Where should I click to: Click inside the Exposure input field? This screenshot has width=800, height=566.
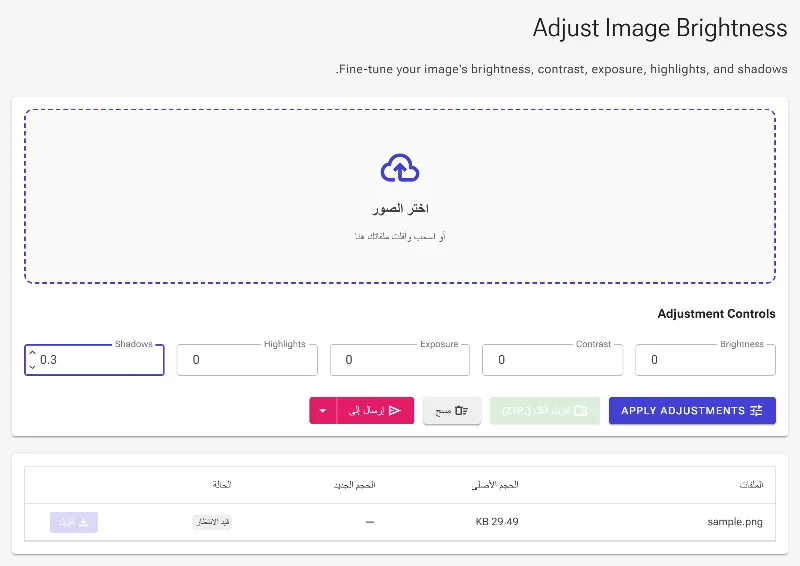tap(400, 360)
